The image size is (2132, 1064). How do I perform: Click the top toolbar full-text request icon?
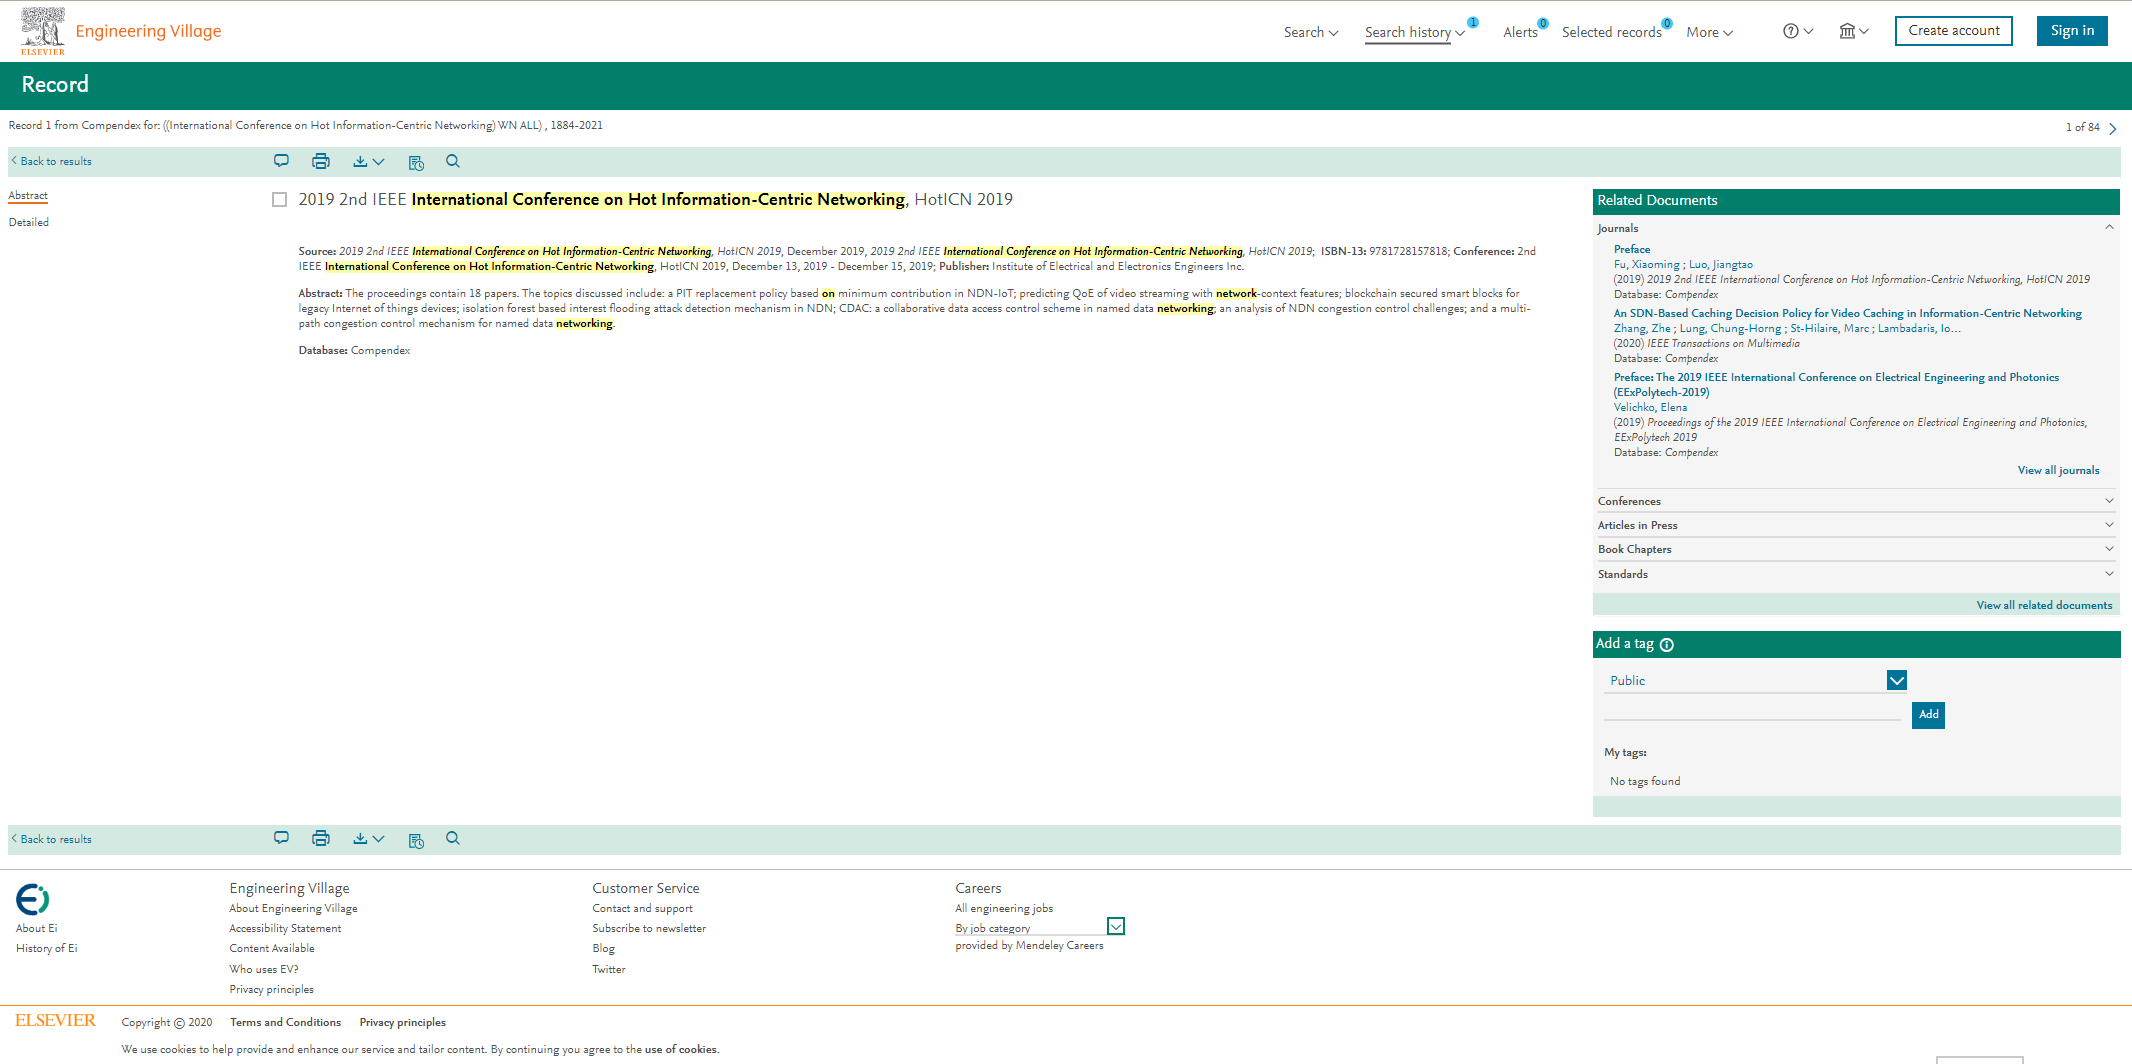click(416, 162)
